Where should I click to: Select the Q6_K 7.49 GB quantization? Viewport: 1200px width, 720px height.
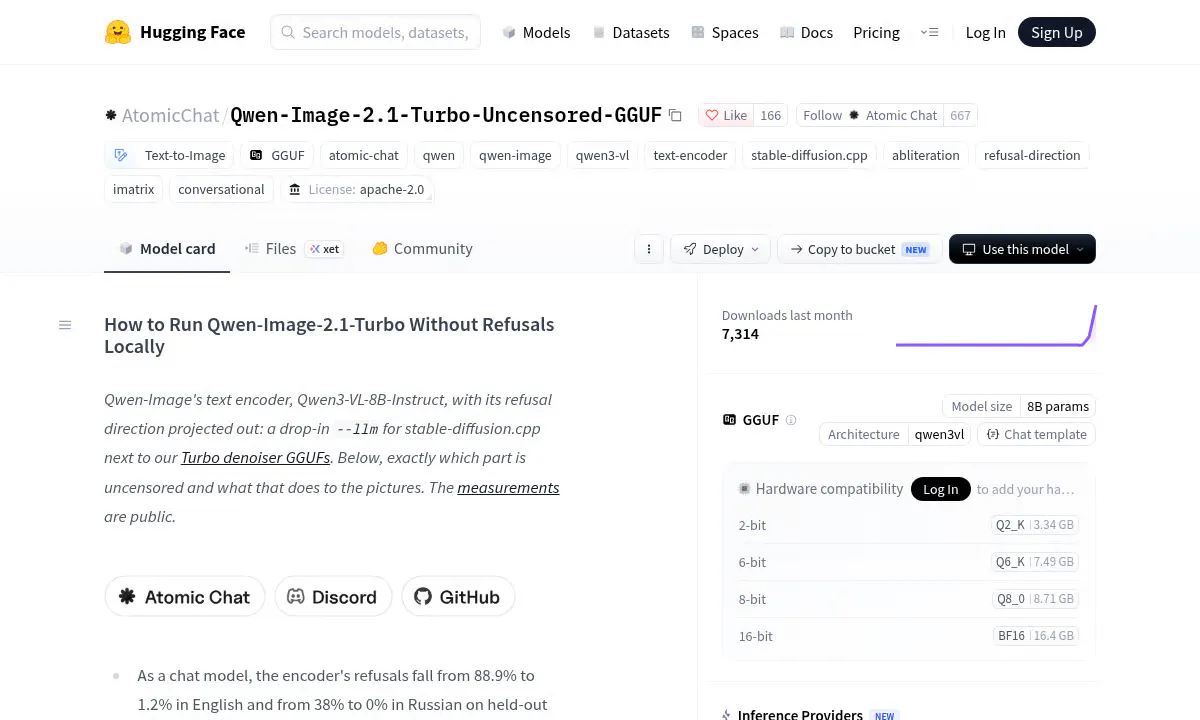coord(1034,562)
